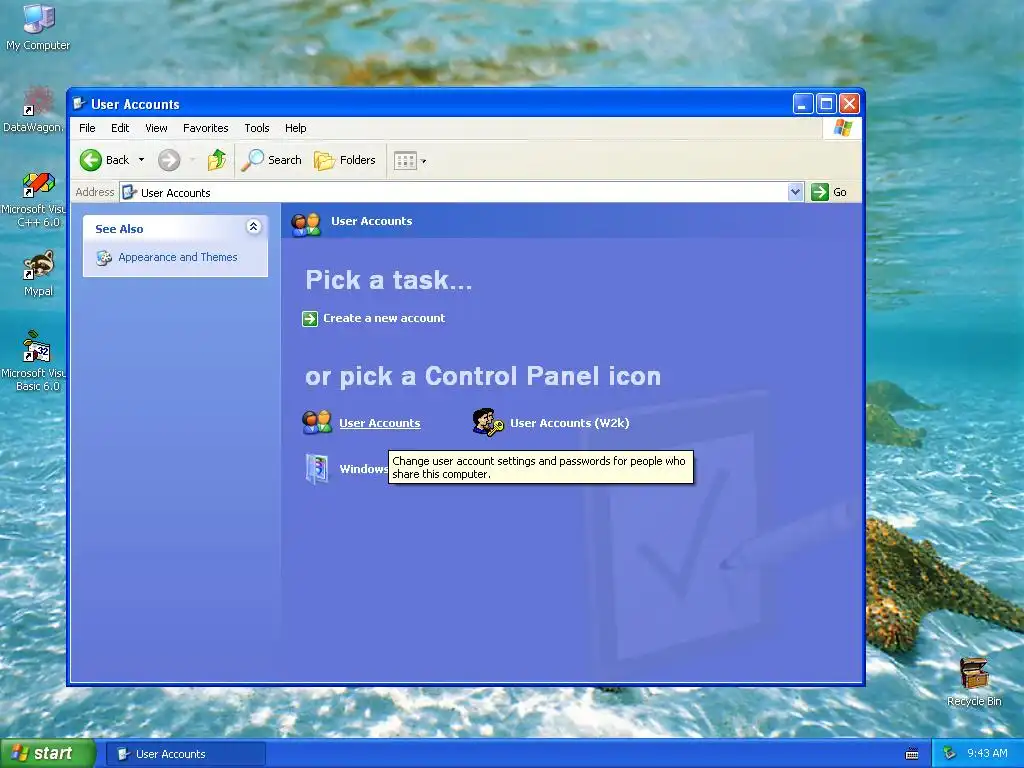Click the title bar window icon
The height and width of the screenshot is (768, 1024).
click(x=80, y=103)
